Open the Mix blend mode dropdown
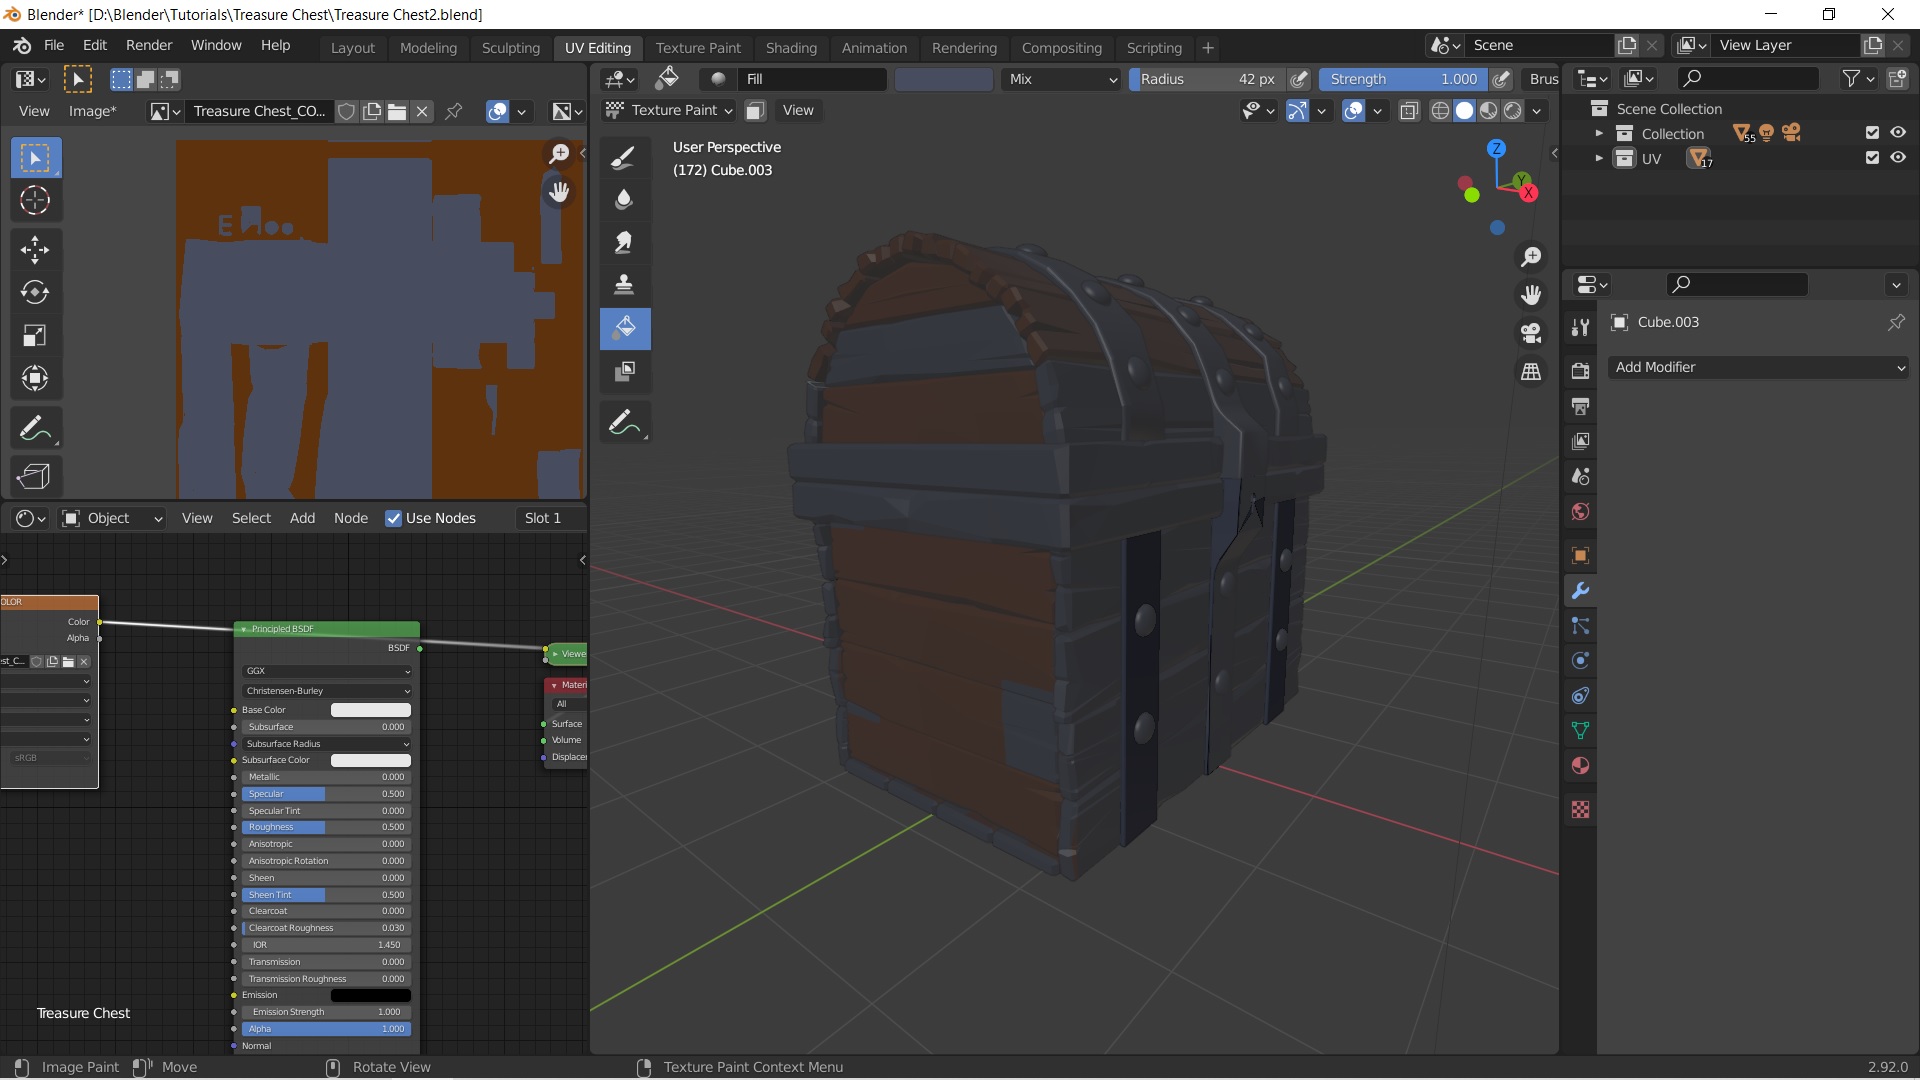1920x1080 pixels. click(1061, 79)
